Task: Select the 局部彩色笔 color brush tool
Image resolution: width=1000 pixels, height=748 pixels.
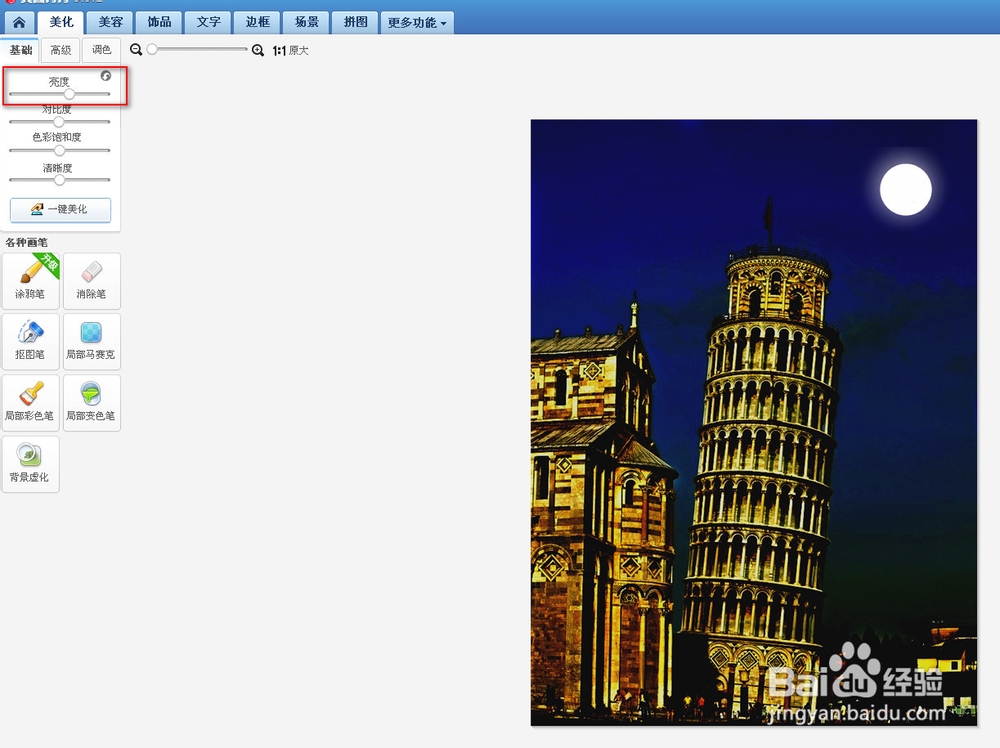Action: point(31,402)
